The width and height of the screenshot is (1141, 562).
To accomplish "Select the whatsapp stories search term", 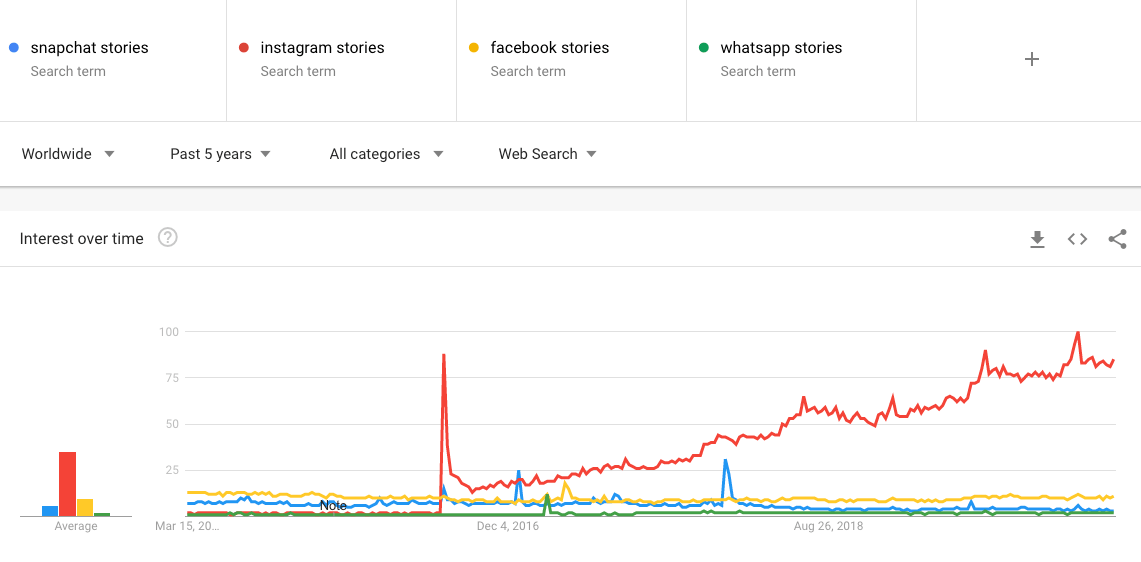I will pyautogui.click(x=781, y=48).
